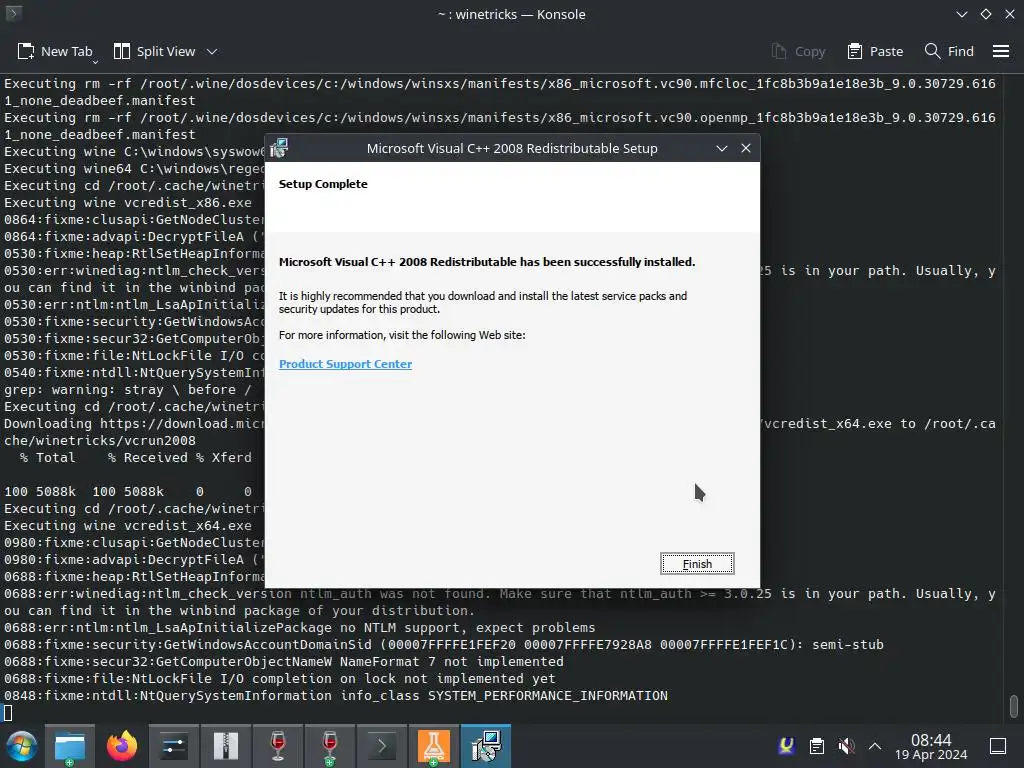The height and width of the screenshot is (768, 1024).
Task: Open the Konsole hamburger menu
Action: [x=1000, y=51]
